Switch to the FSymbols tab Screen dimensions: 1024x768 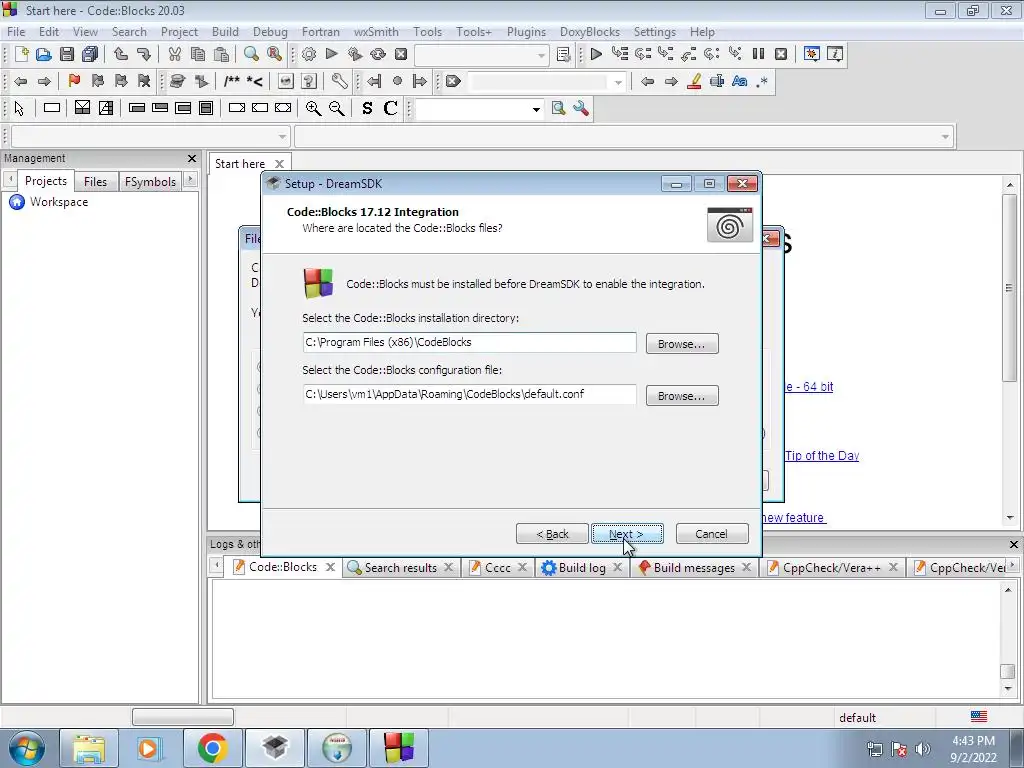[x=150, y=182]
